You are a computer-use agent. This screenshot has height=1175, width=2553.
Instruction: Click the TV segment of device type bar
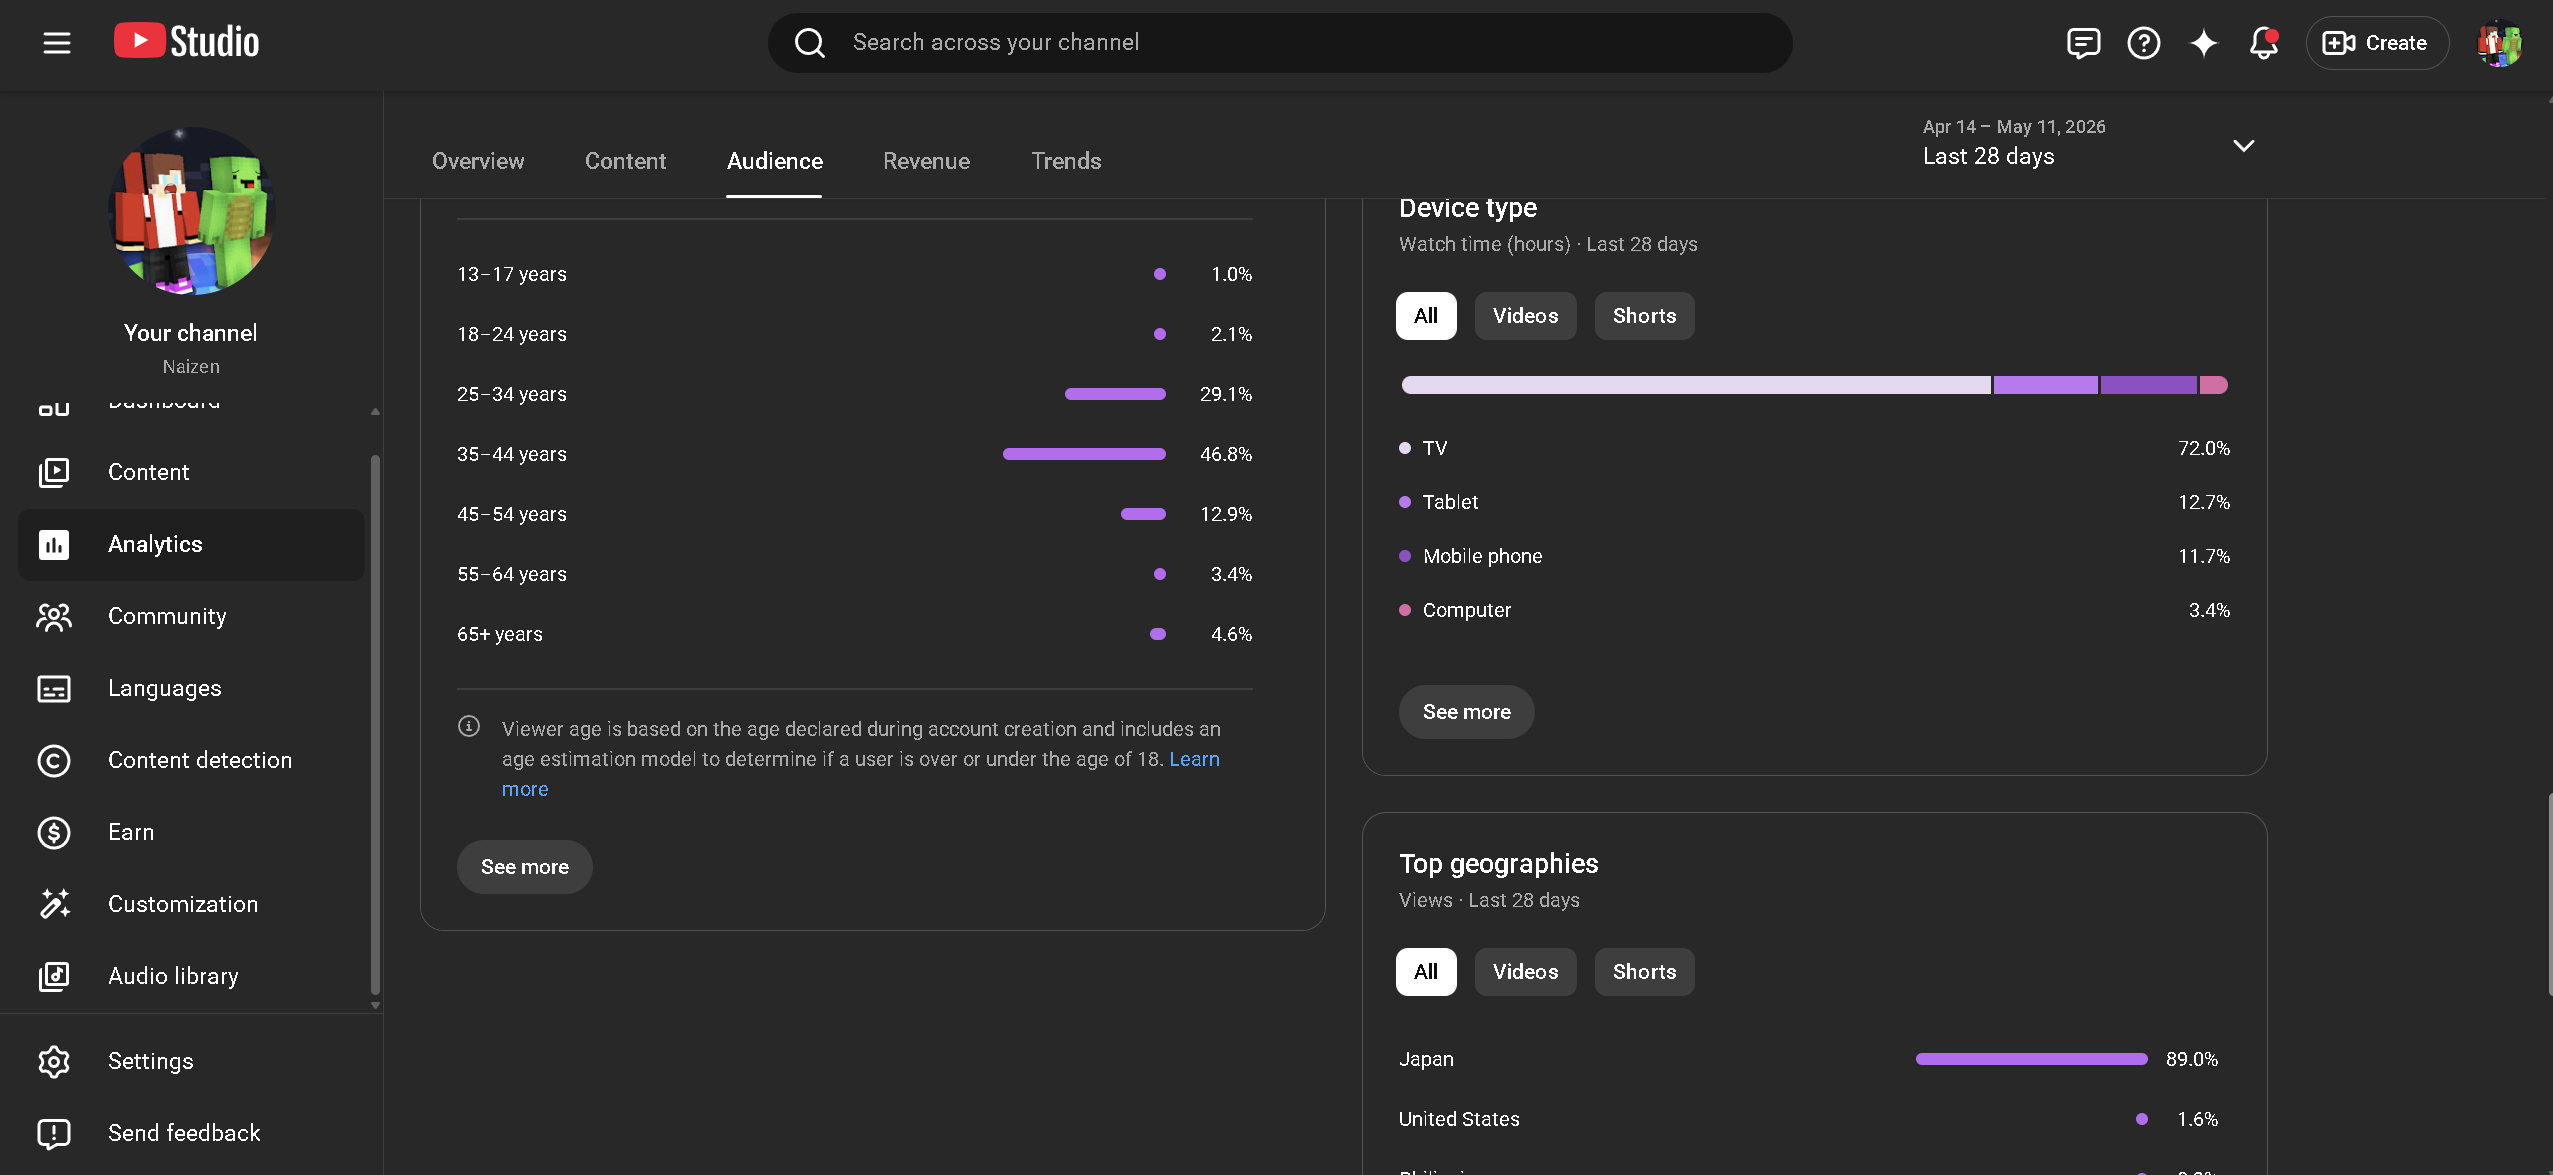point(1696,385)
